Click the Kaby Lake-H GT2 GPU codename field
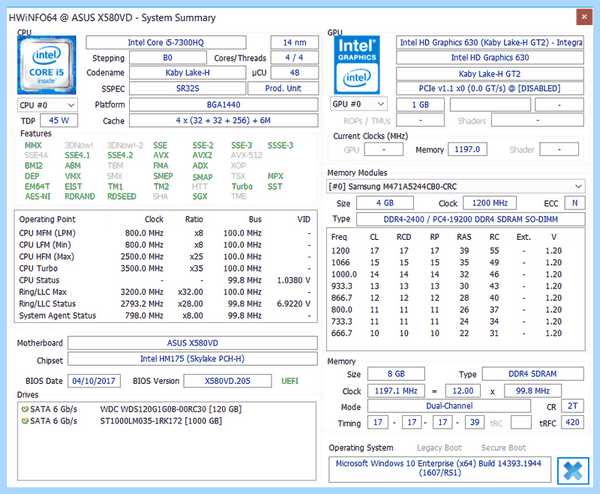This screenshot has height=494, width=600. pos(490,74)
